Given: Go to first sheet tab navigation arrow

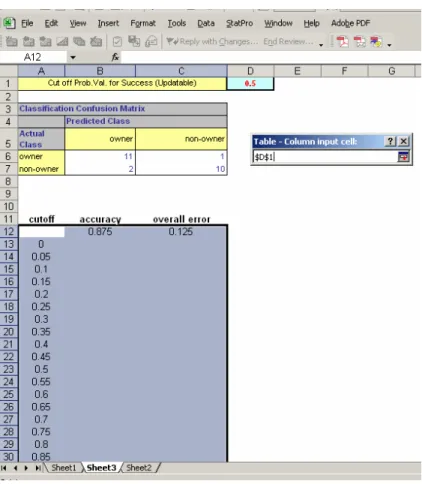Looking at the screenshot, I should 4,468.
